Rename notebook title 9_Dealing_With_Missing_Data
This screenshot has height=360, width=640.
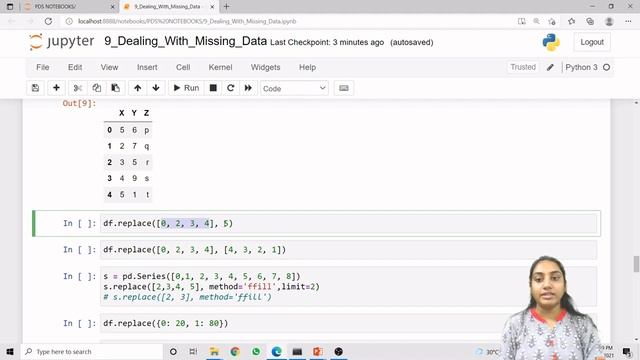(x=185, y=41)
